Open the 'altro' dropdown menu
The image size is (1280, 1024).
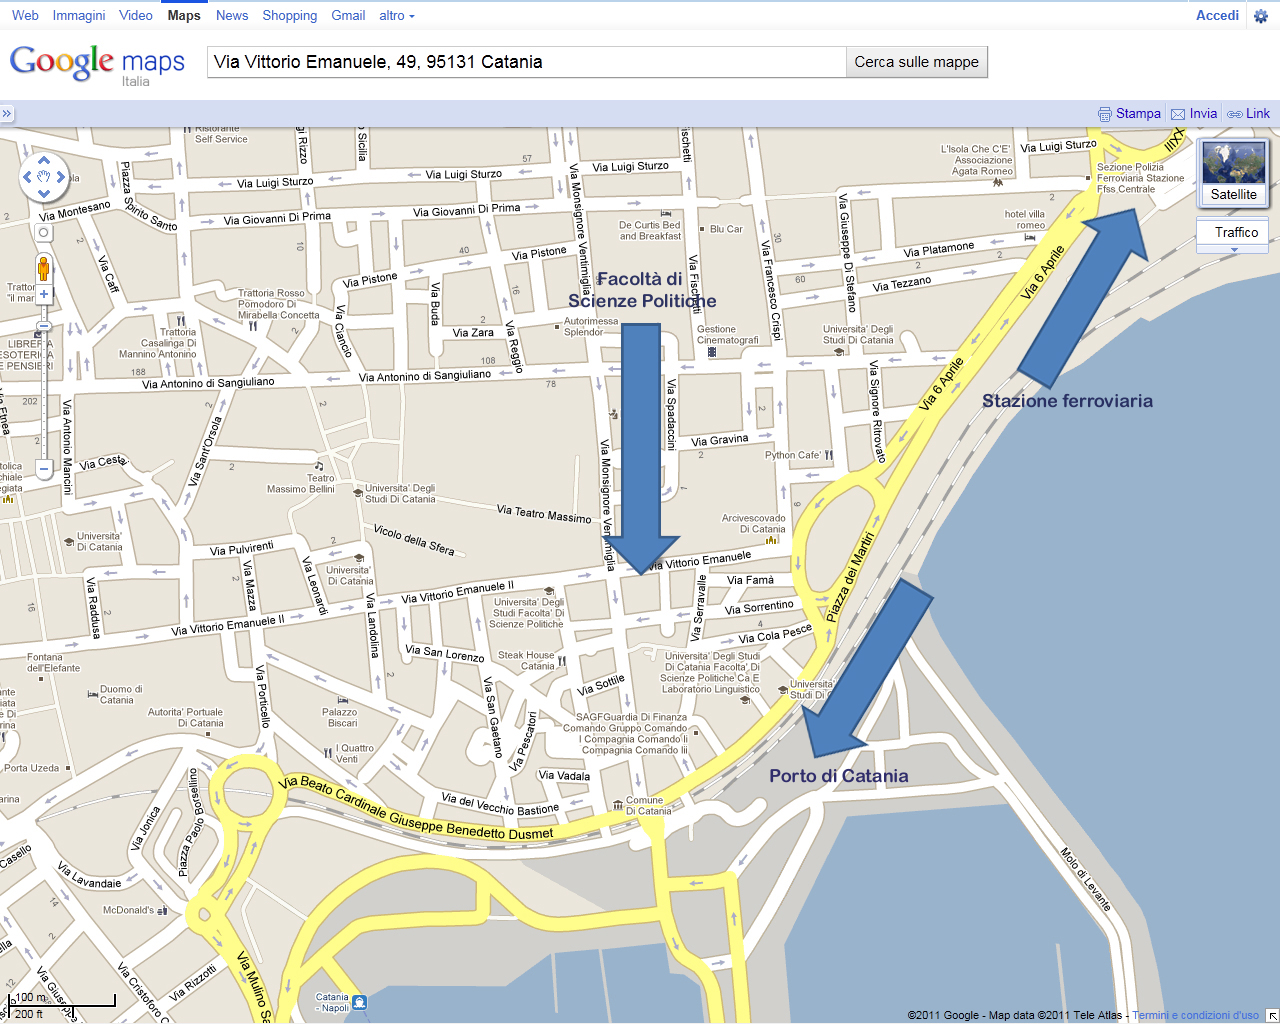pyautogui.click(x=396, y=15)
